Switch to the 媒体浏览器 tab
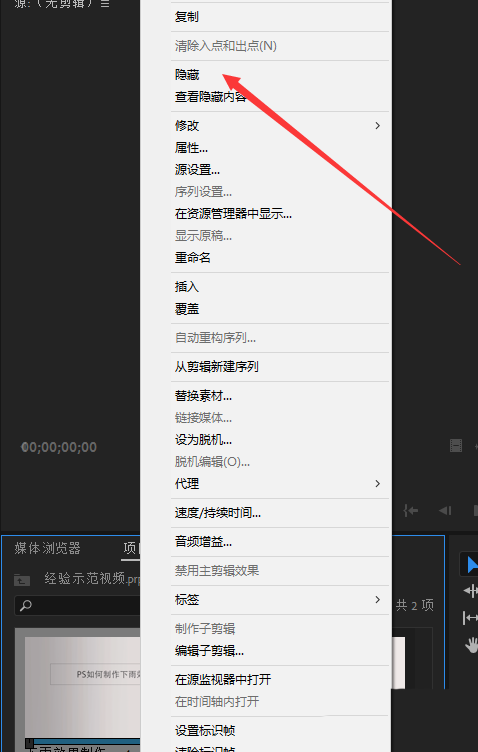The image size is (478, 752). [x=47, y=548]
